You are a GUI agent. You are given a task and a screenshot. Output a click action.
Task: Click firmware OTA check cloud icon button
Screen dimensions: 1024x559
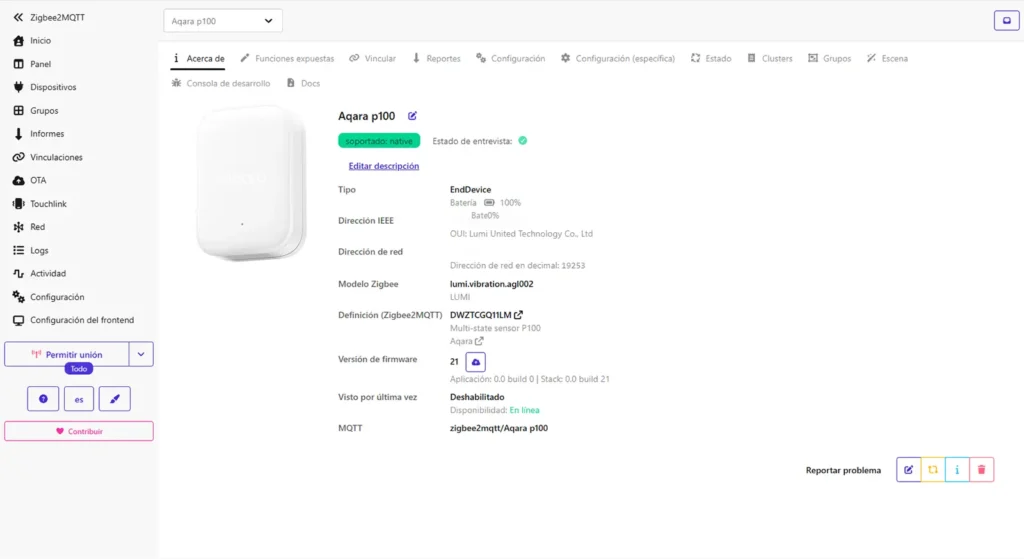[x=475, y=362]
